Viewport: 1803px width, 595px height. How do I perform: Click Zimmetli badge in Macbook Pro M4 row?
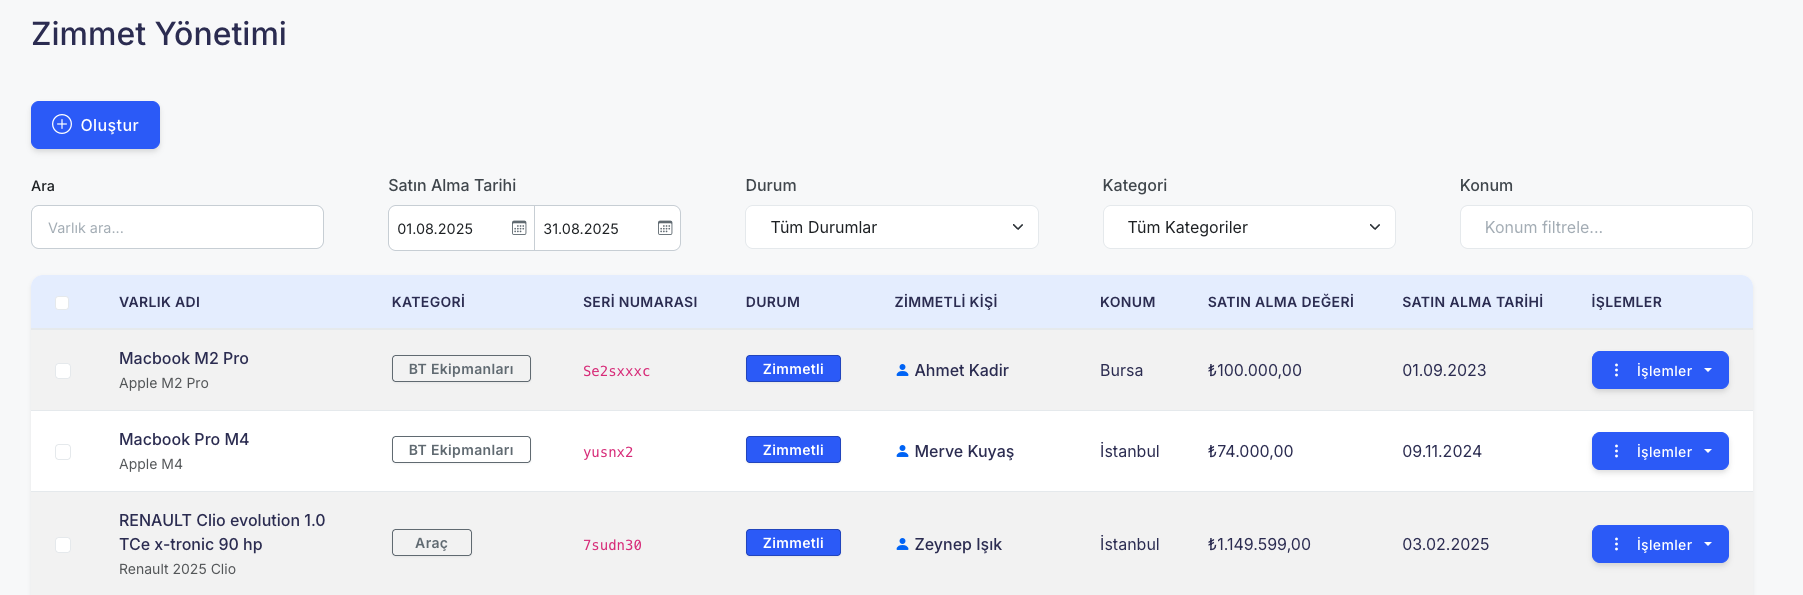(793, 450)
